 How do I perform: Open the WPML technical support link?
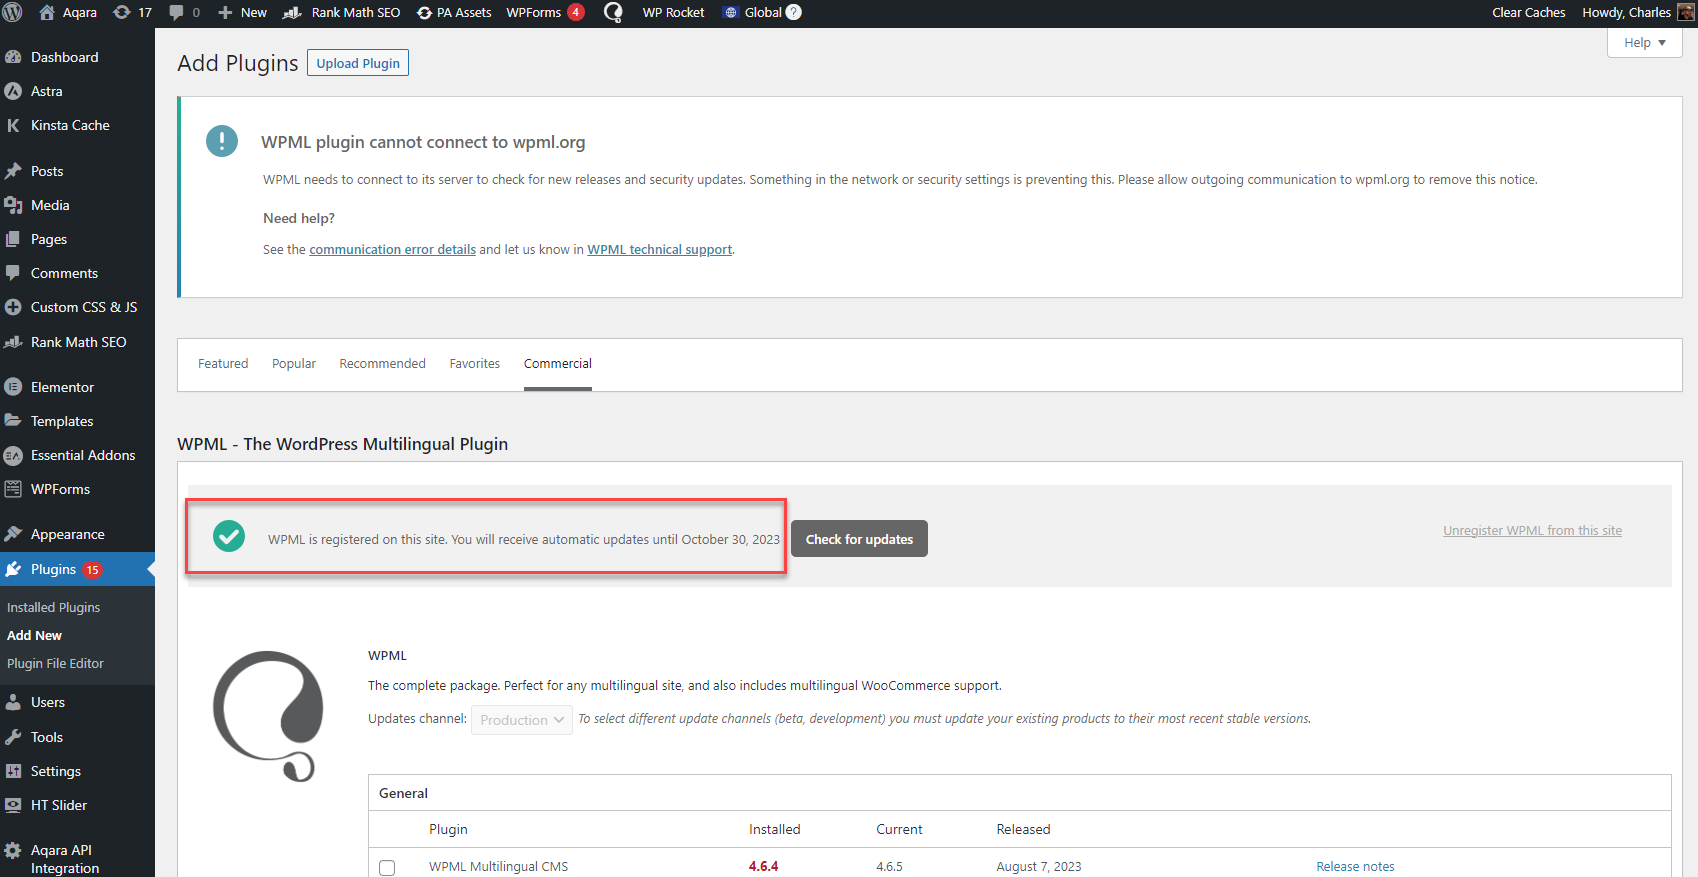pos(659,250)
